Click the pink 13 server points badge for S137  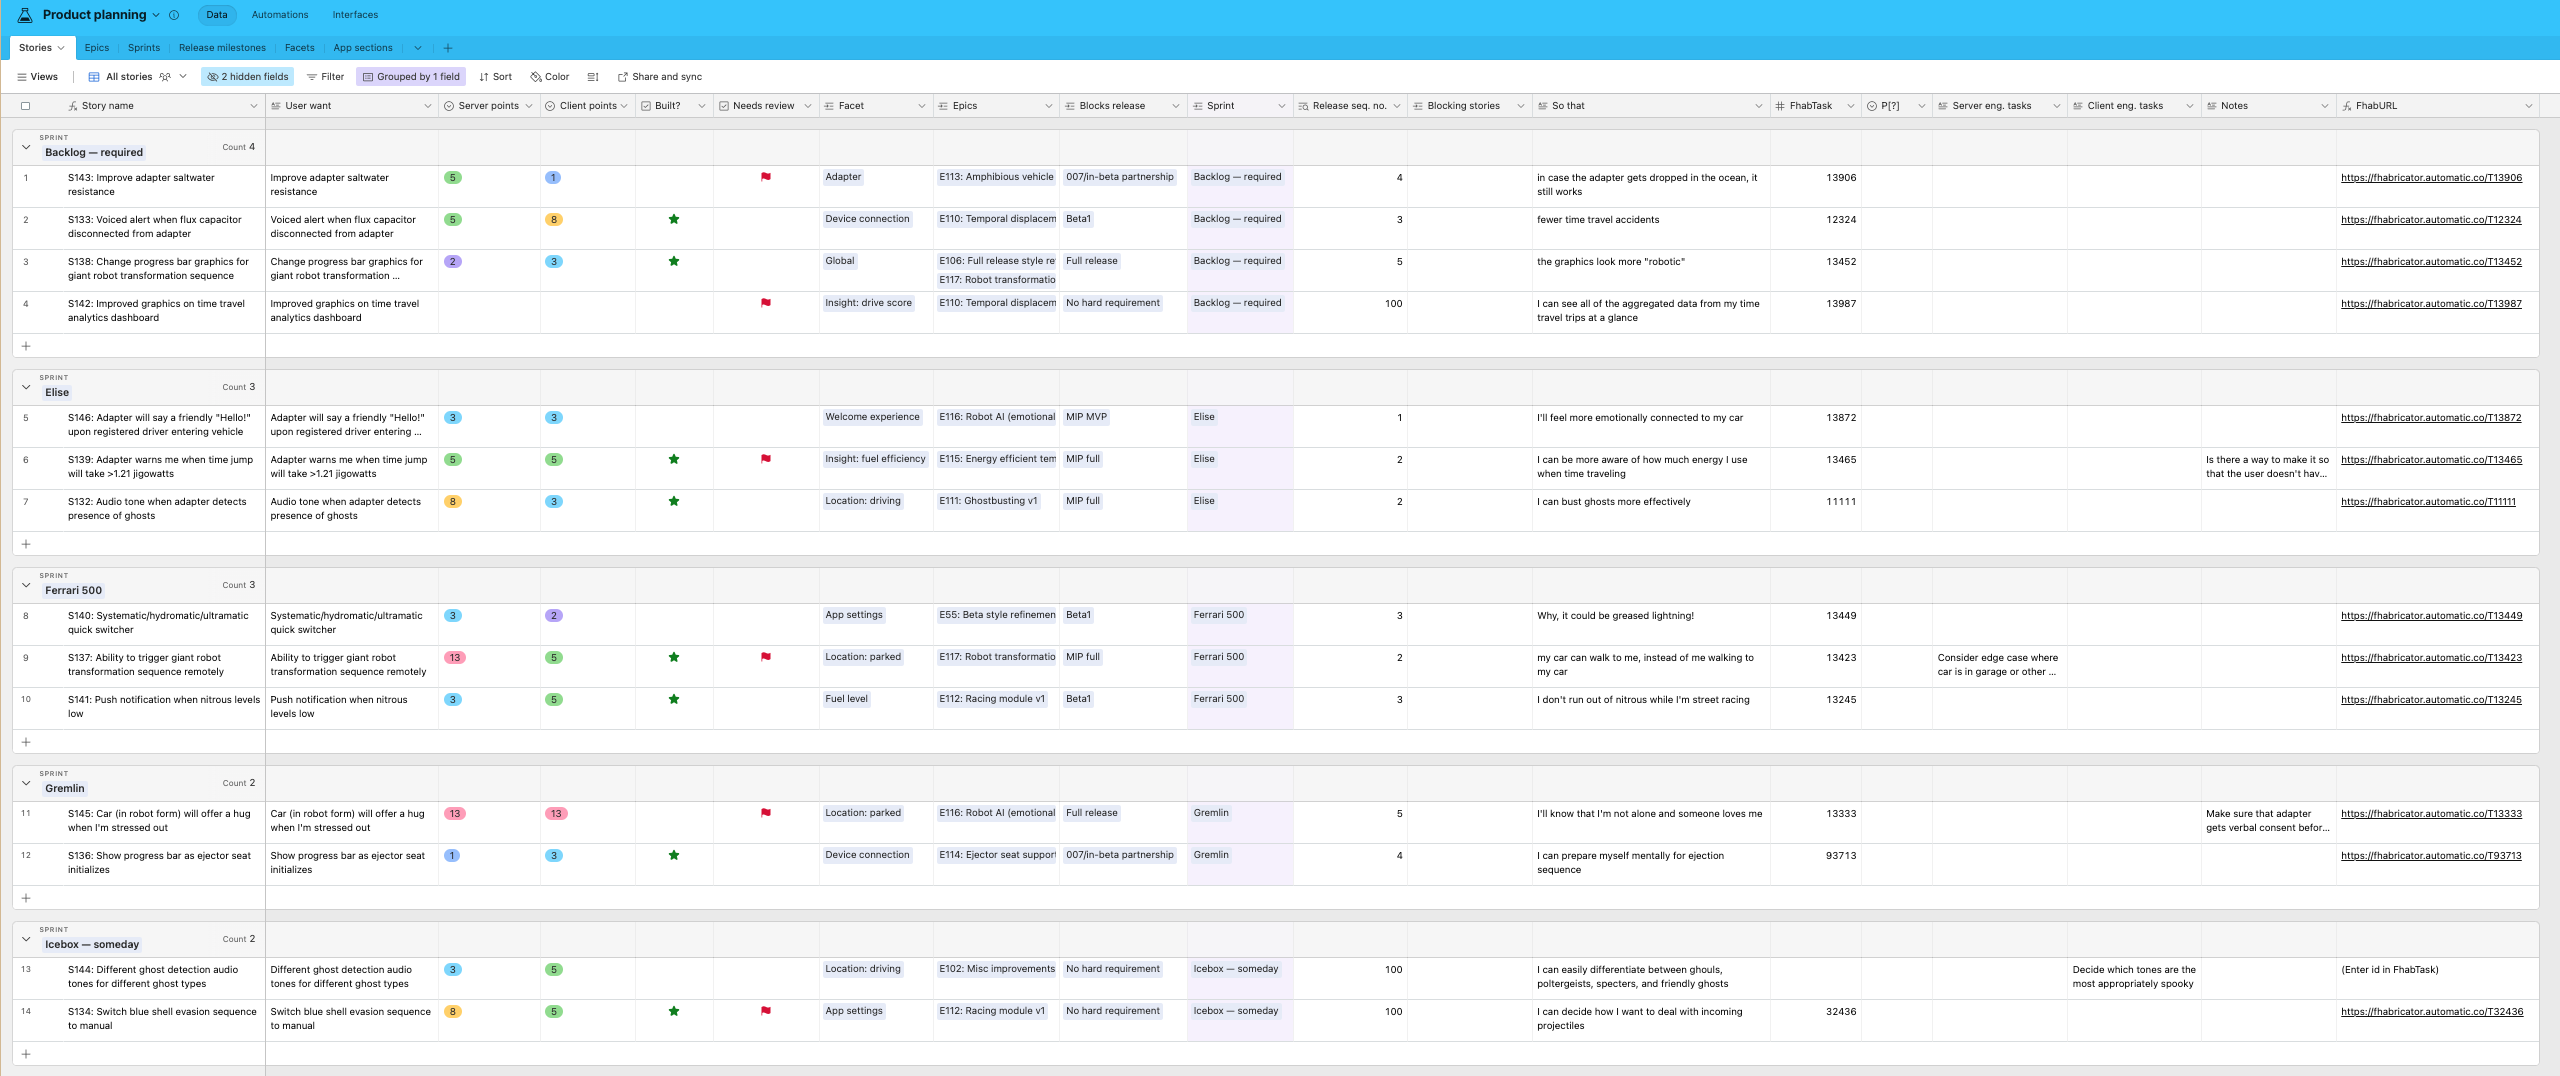click(455, 658)
